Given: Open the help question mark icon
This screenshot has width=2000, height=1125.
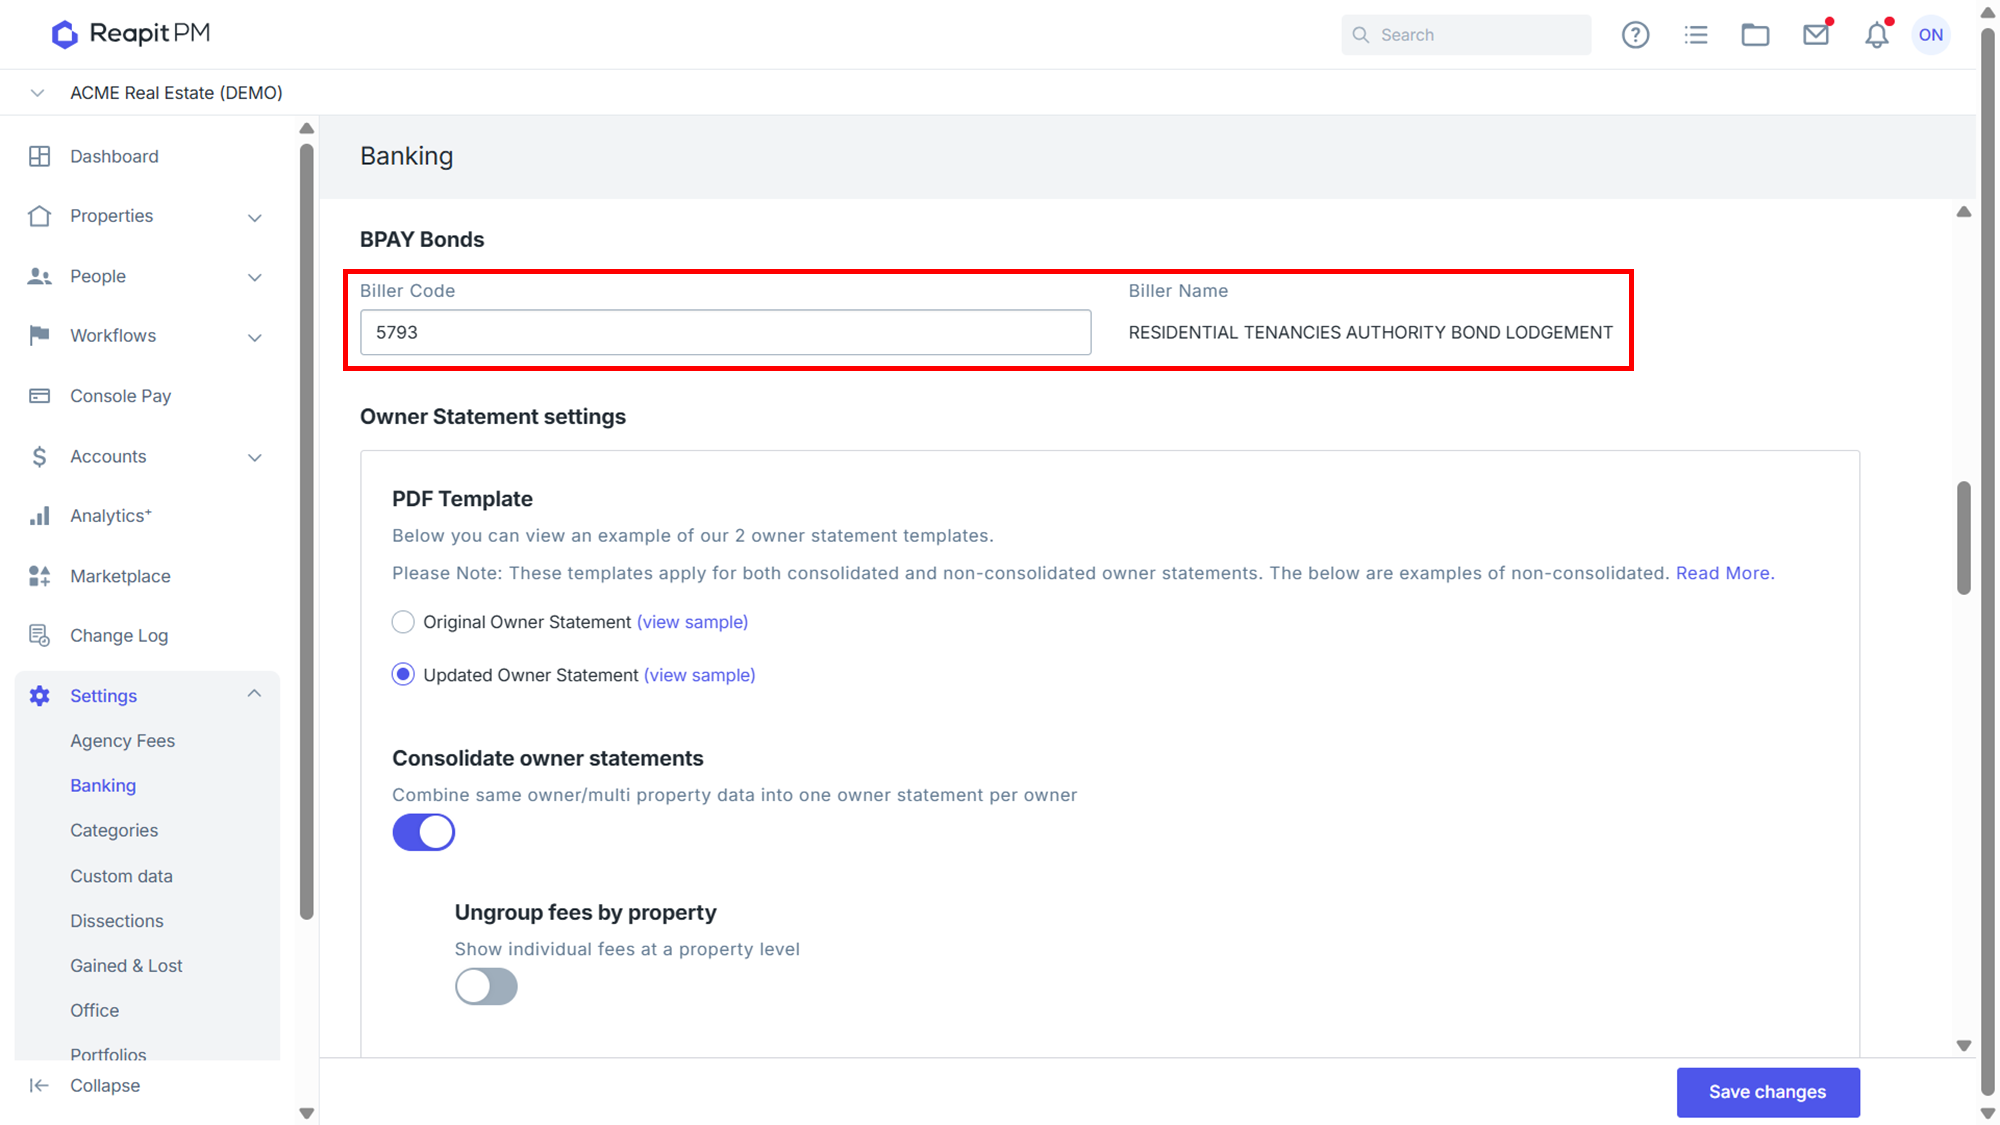Looking at the screenshot, I should (1635, 35).
